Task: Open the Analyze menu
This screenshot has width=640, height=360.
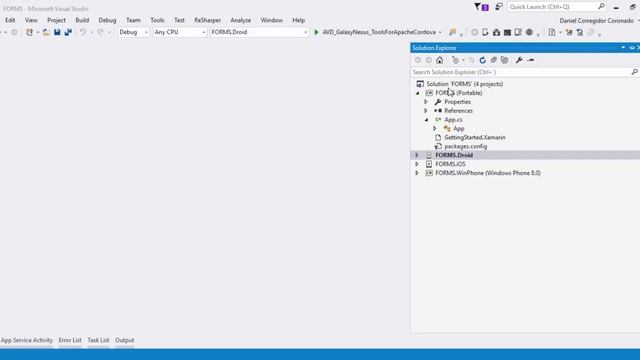Action: [241, 20]
